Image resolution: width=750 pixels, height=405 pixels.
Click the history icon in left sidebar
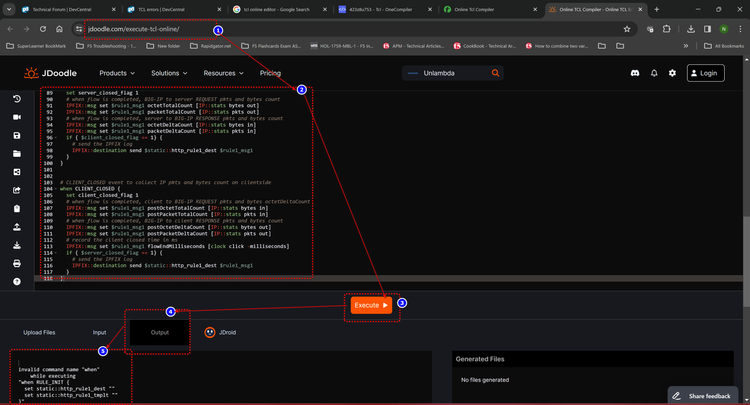(17, 98)
